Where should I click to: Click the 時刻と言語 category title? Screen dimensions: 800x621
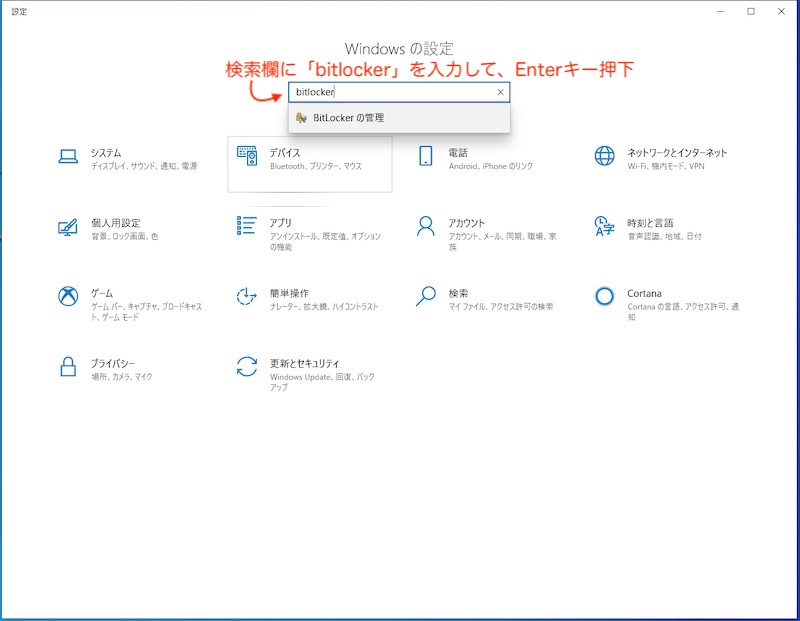coord(650,223)
